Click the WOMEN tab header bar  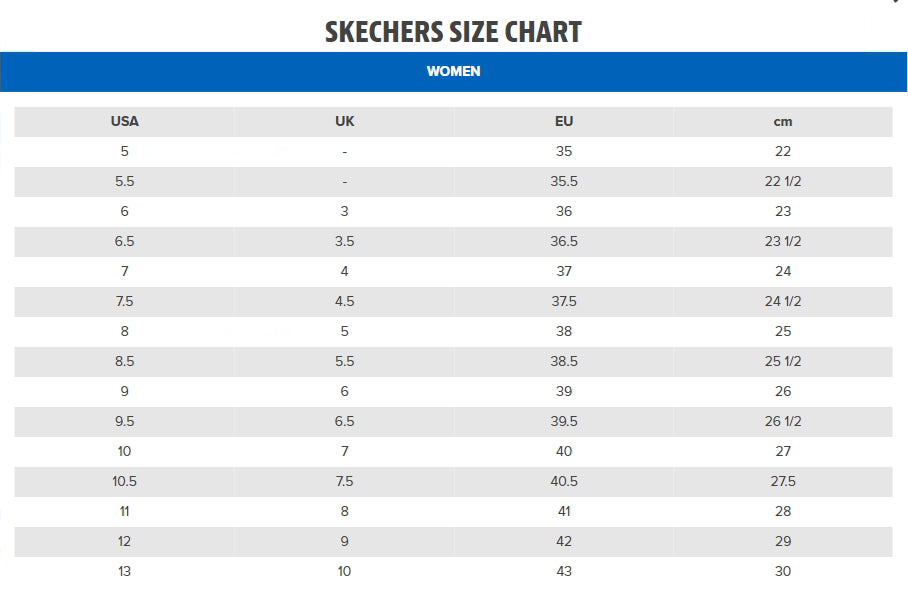[x=453, y=72]
